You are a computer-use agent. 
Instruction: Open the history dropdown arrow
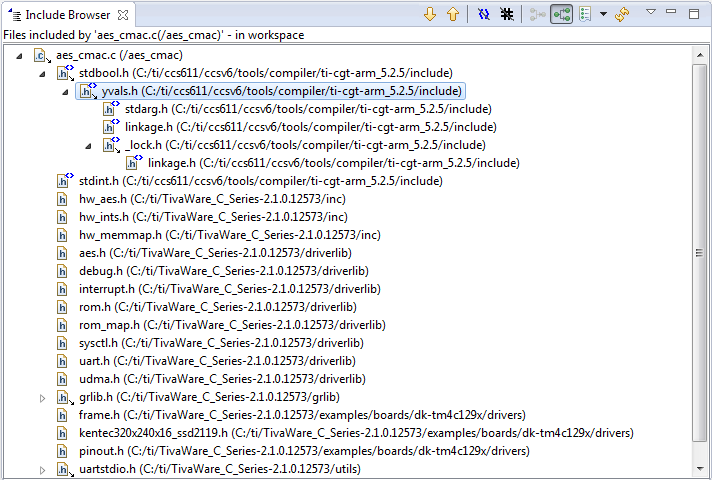coord(603,15)
